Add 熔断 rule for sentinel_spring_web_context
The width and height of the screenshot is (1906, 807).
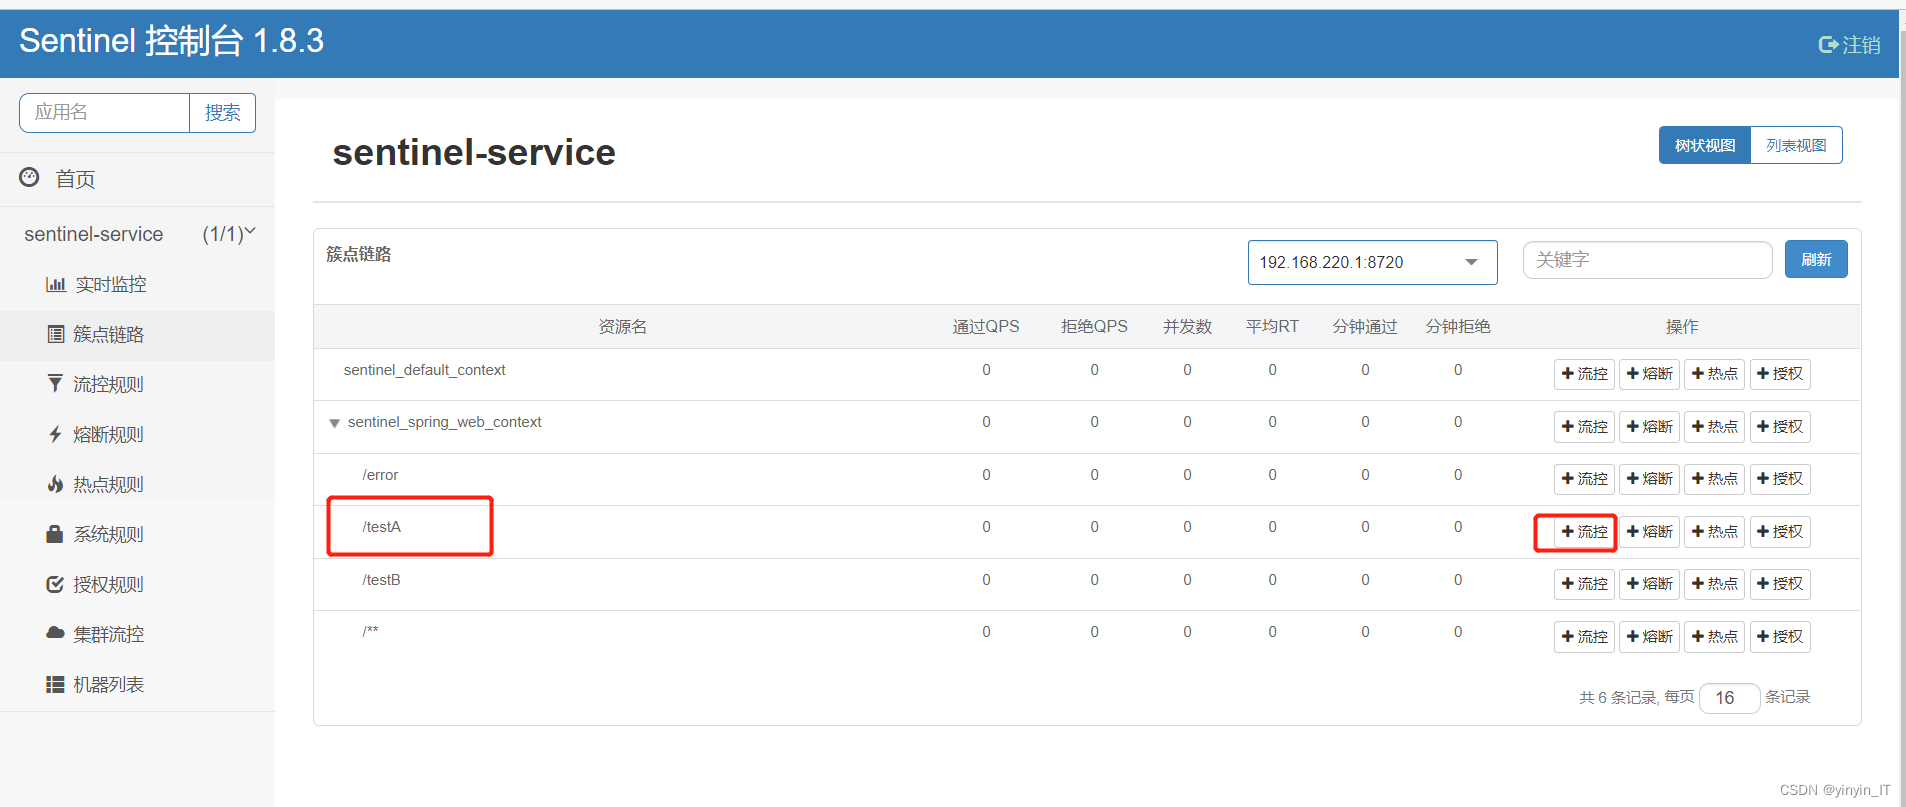tap(1649, 427)
